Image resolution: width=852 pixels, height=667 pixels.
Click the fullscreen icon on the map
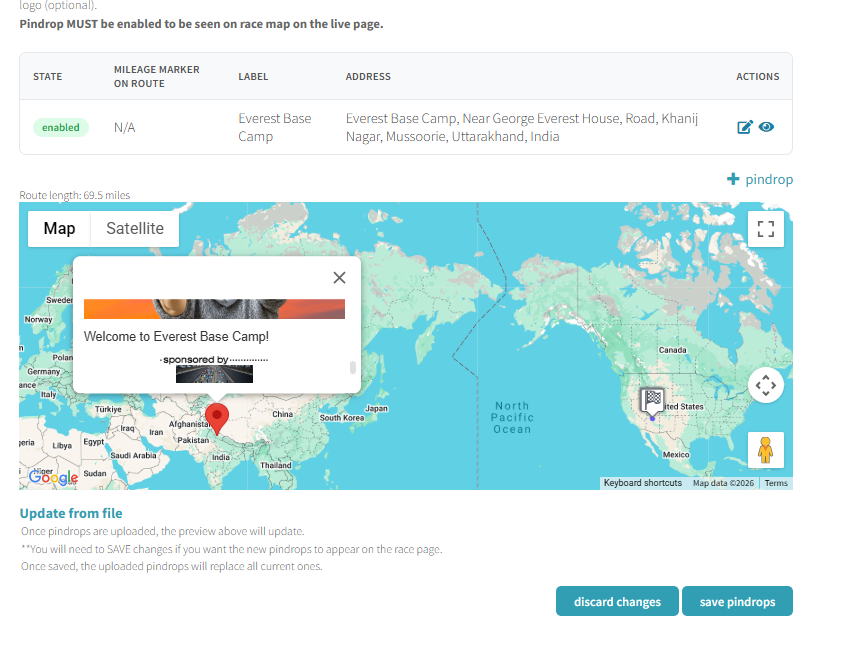pyautogui.click(x=765, y=228)
